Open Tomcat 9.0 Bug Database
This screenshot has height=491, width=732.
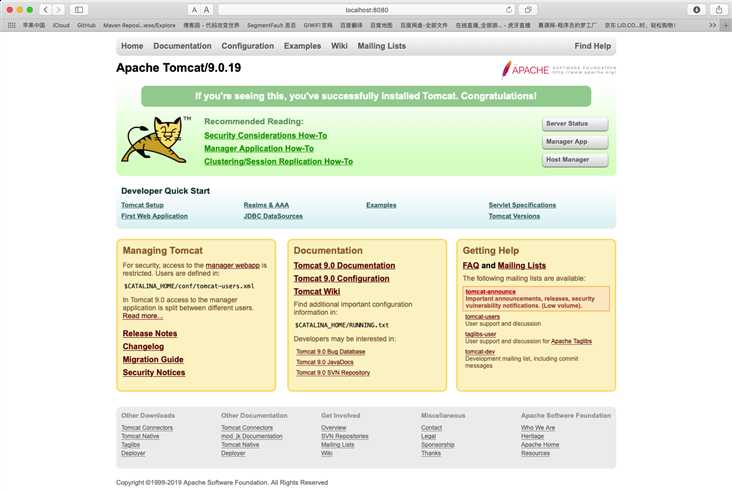[x=331, y=352]
